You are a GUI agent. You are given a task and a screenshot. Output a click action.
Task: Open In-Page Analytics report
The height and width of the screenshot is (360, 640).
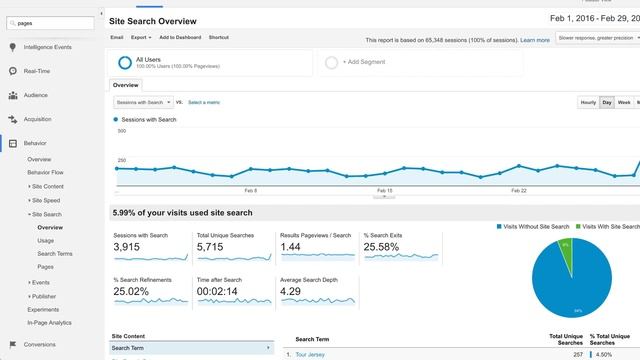coord(49,322)
